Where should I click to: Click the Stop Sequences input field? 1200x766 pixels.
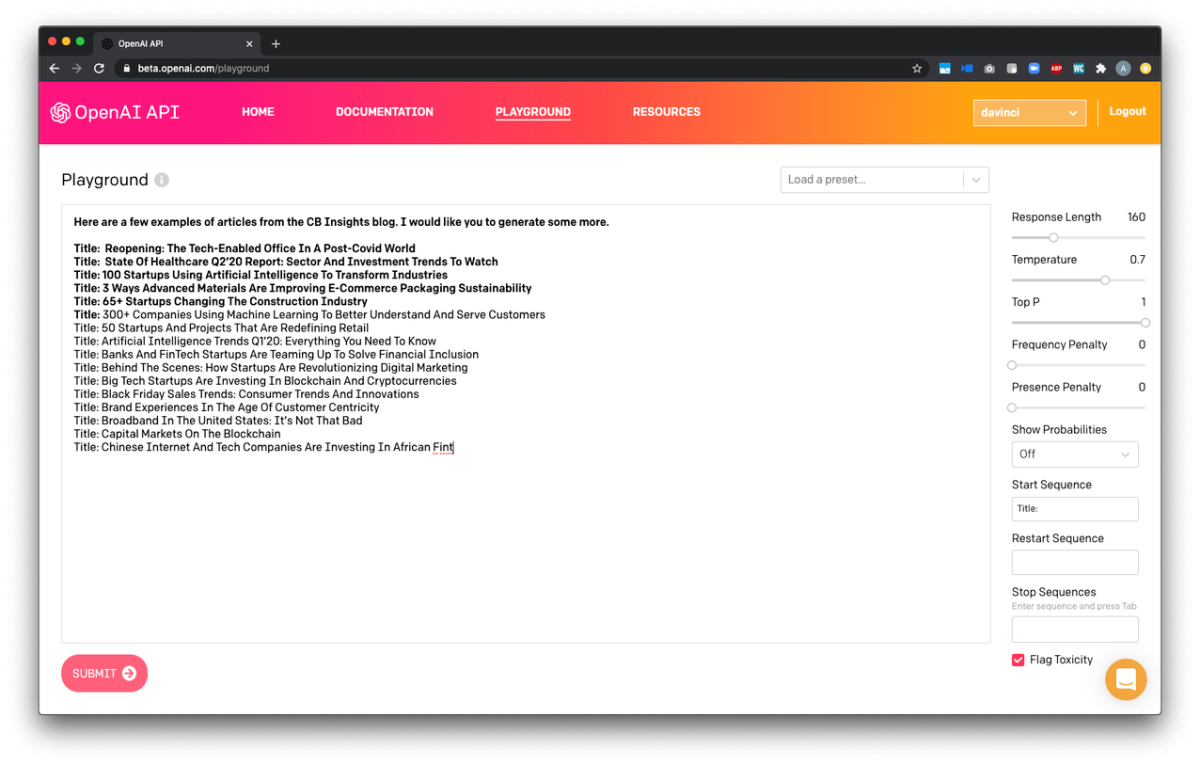point(1074,629)
